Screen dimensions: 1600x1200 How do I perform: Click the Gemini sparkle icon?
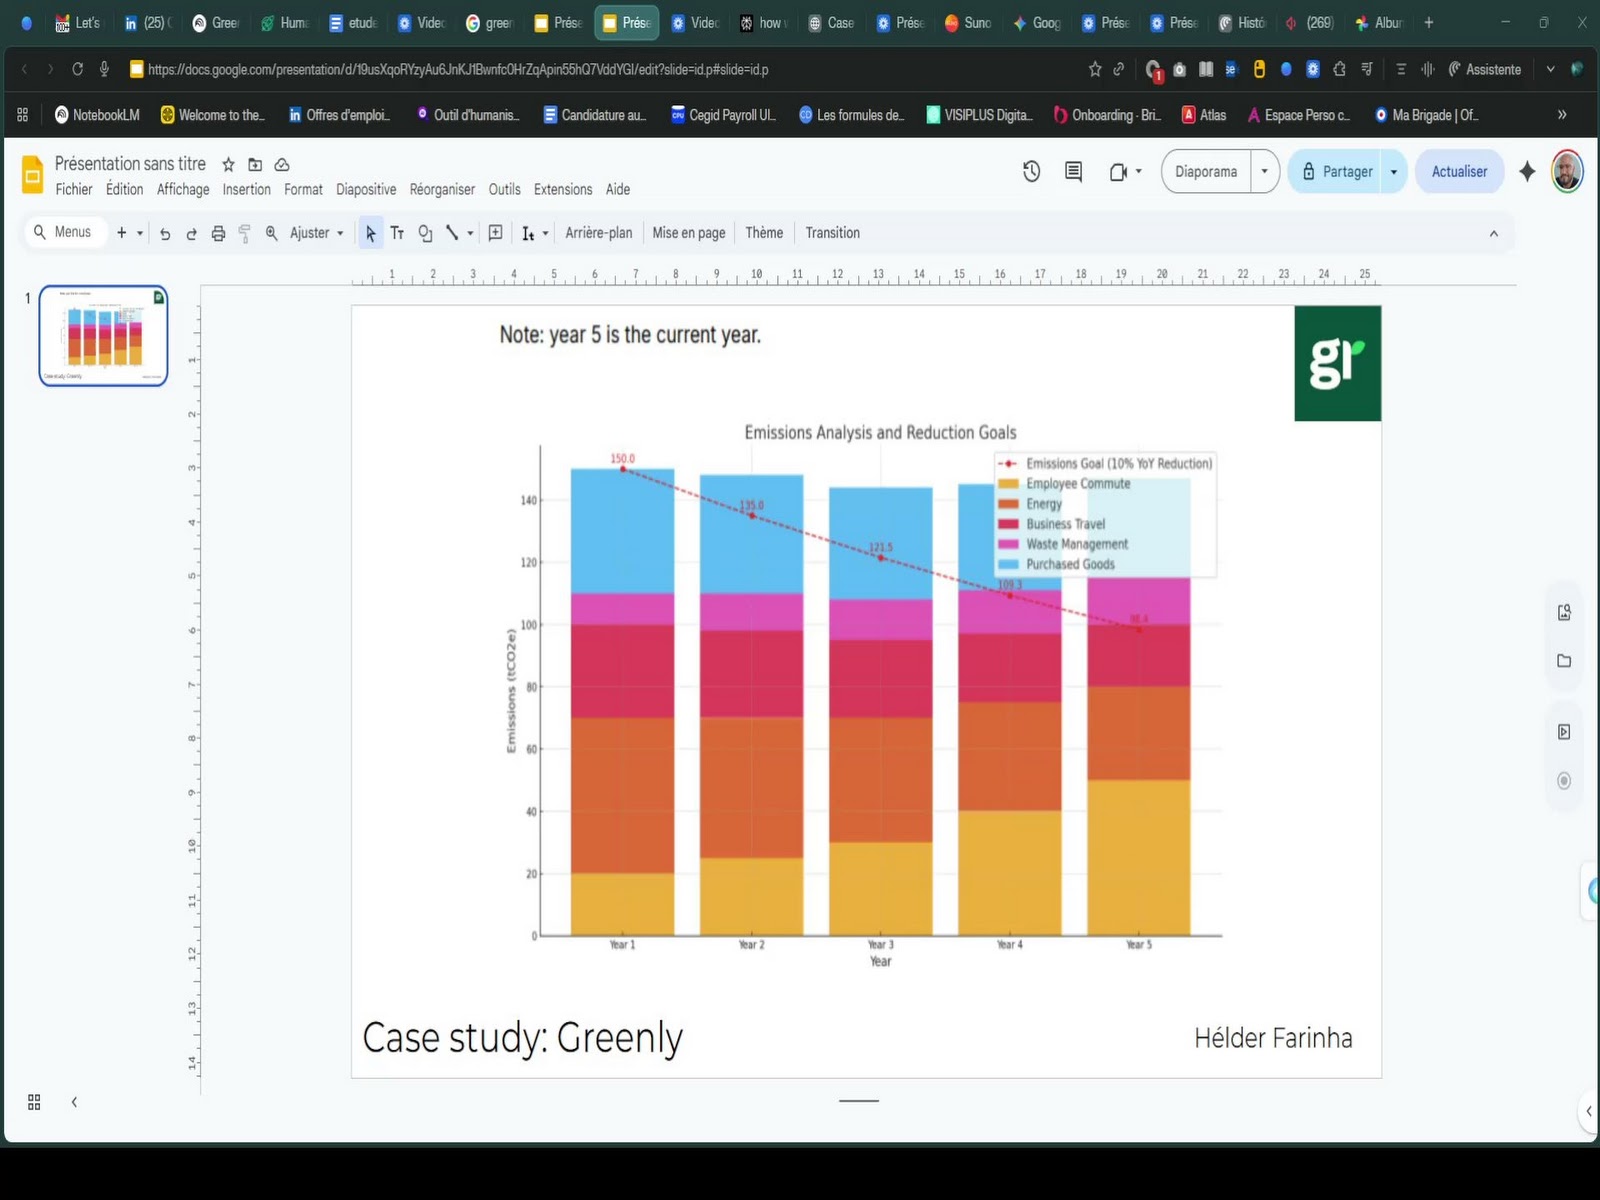(1526, 172)
